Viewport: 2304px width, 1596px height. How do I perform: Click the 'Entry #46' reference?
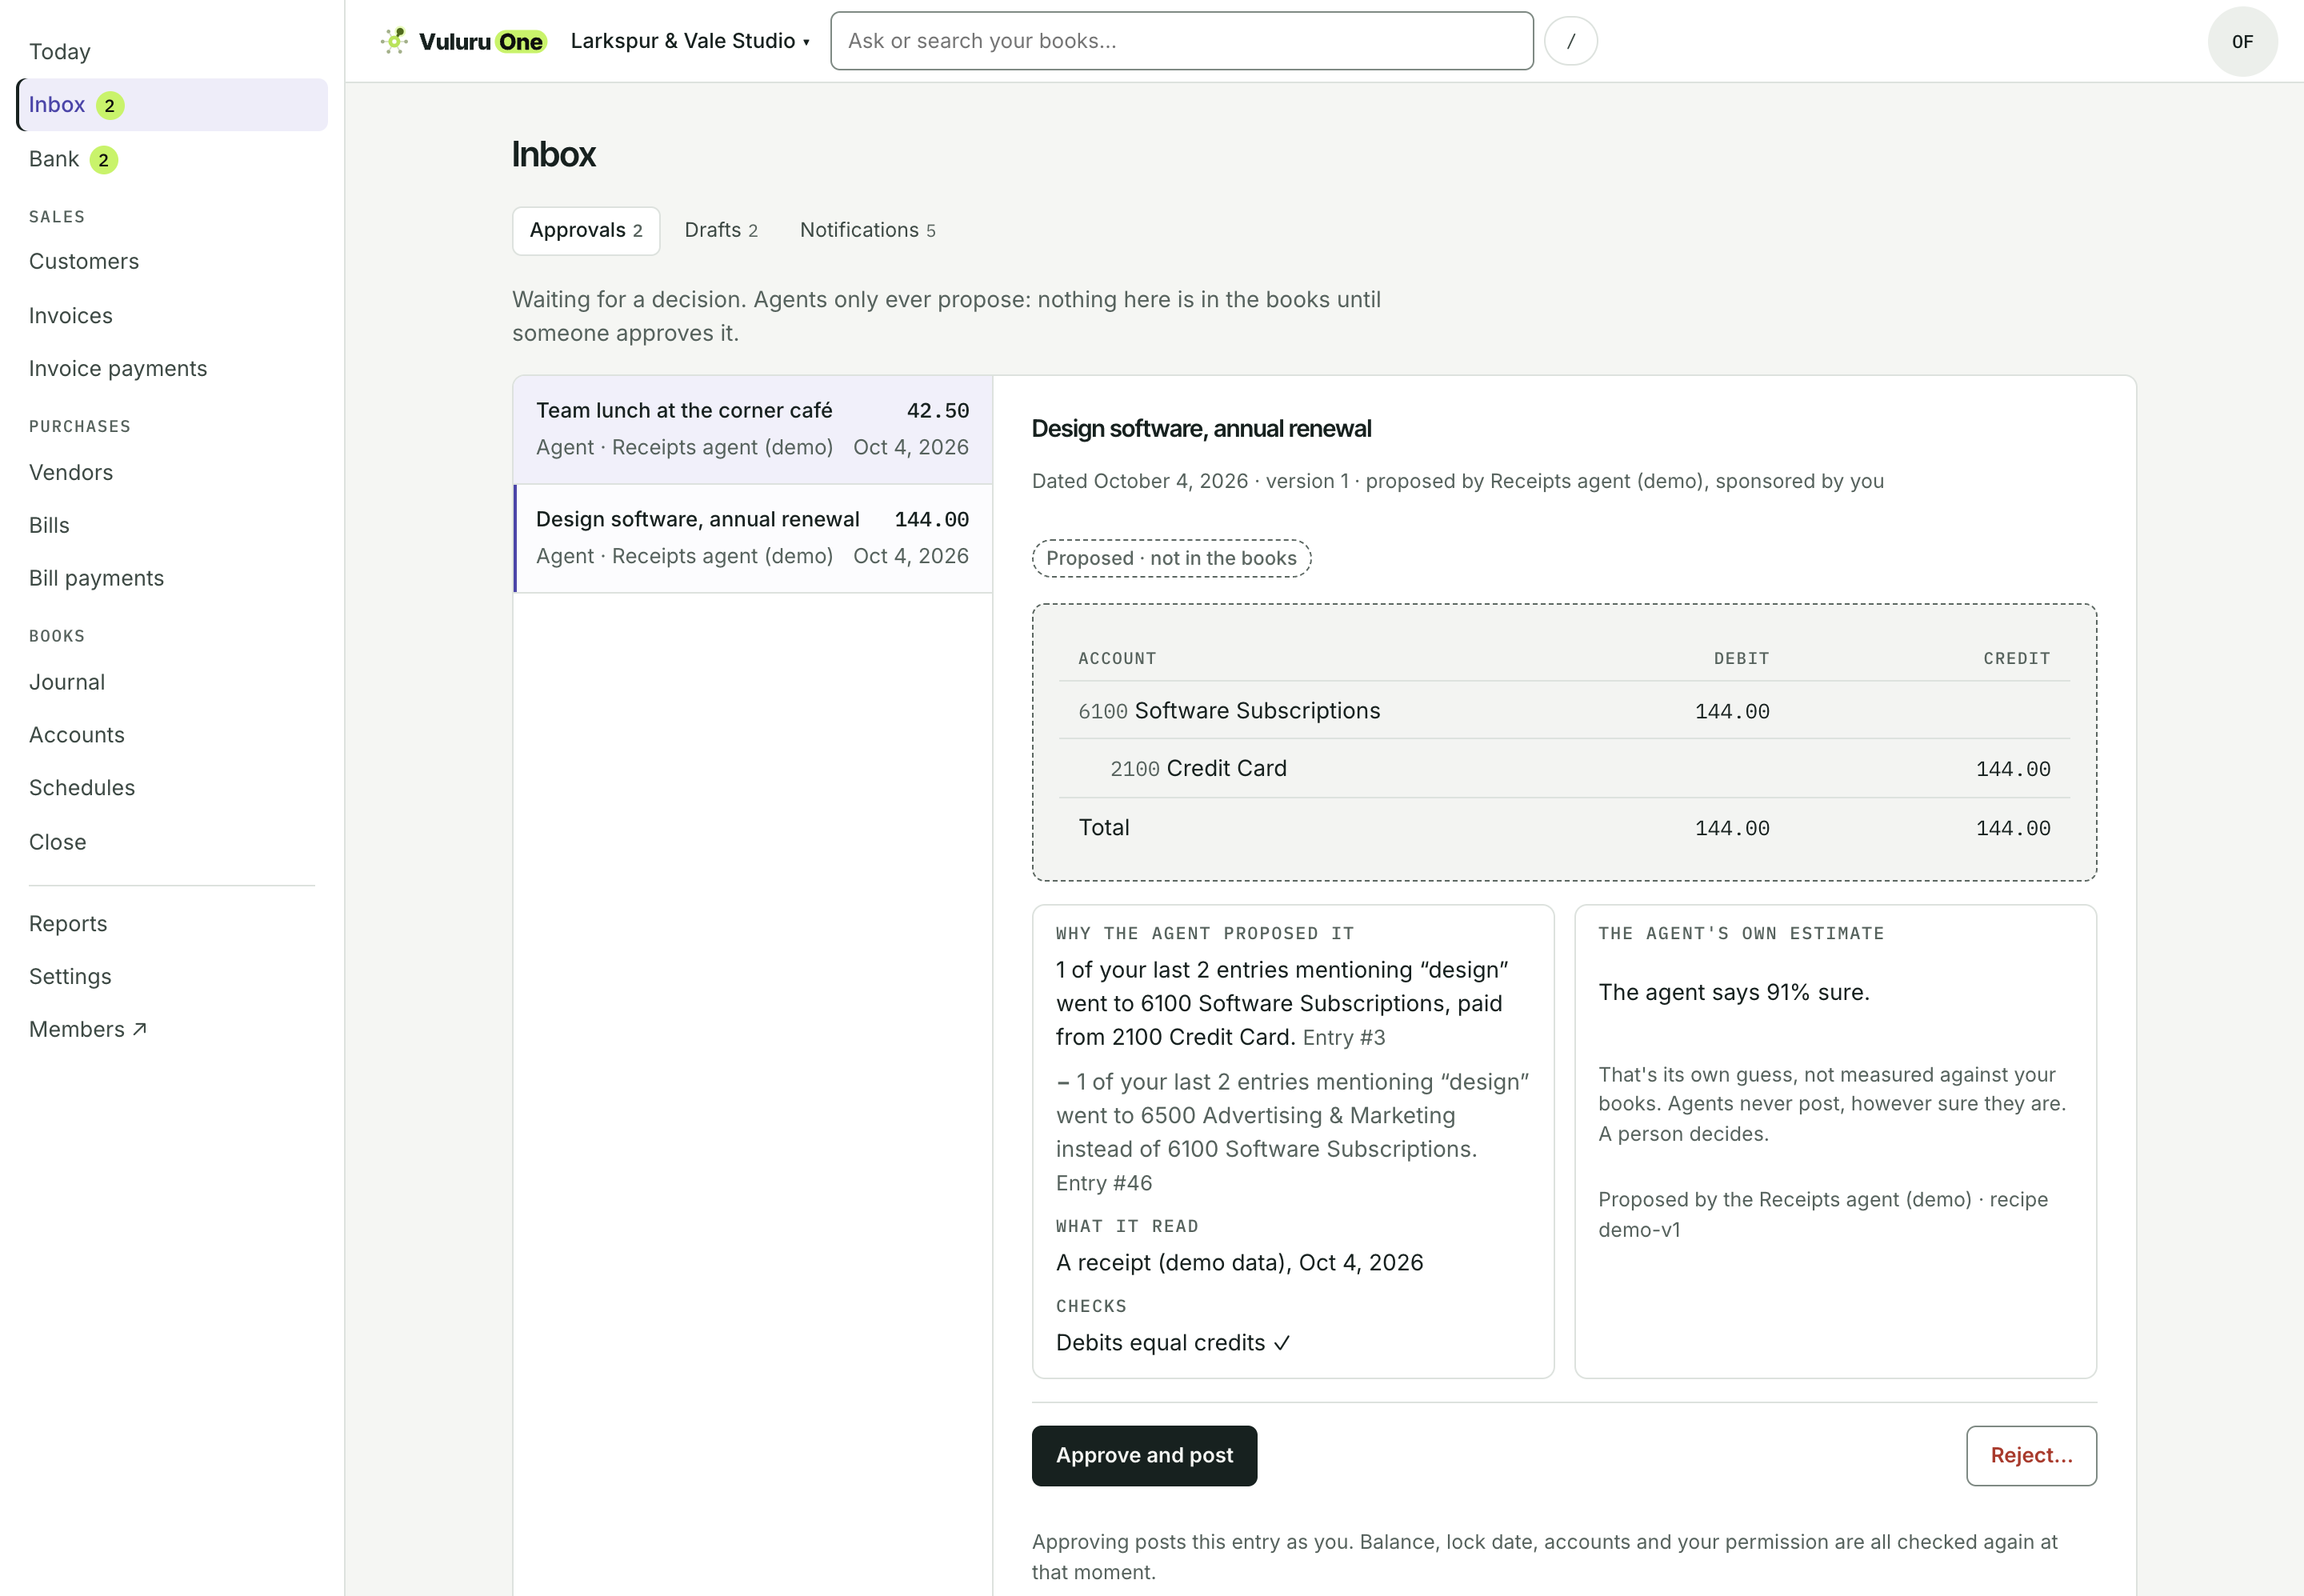(x=1104, y=1185)
